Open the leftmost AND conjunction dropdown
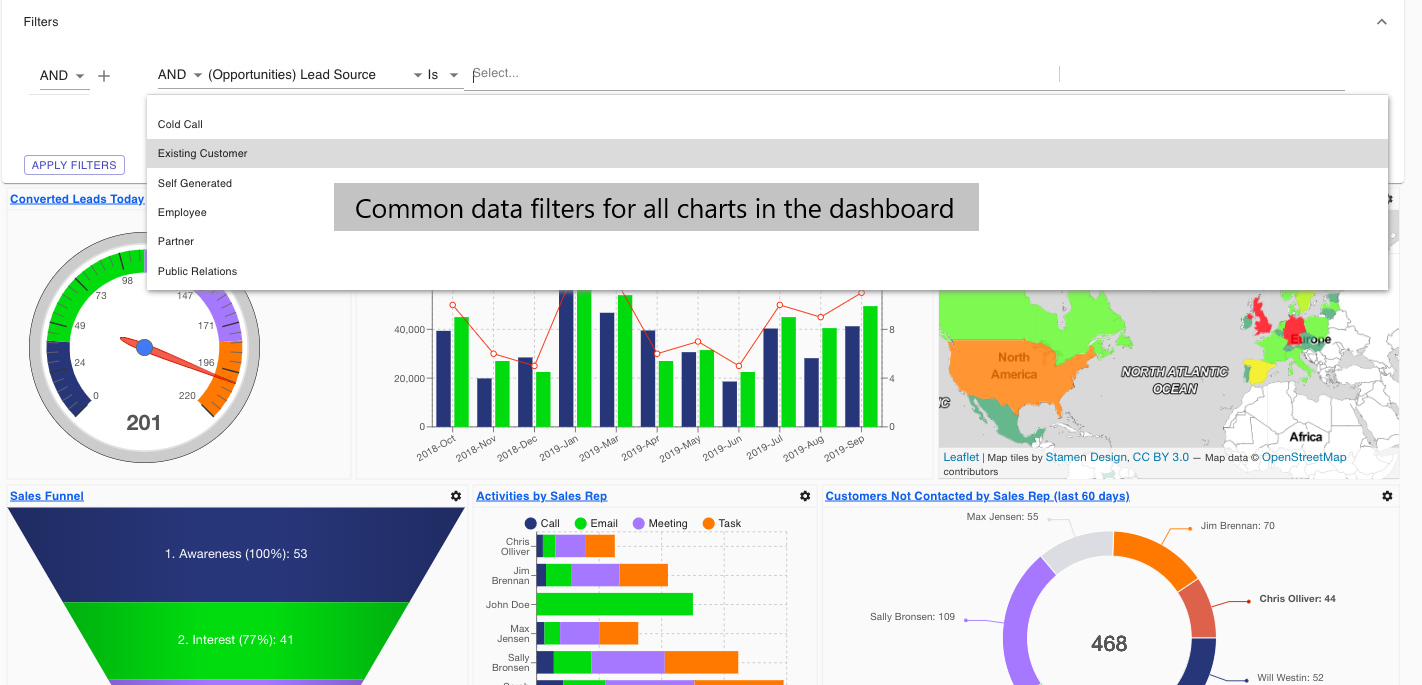 click(x=61, y=75)
